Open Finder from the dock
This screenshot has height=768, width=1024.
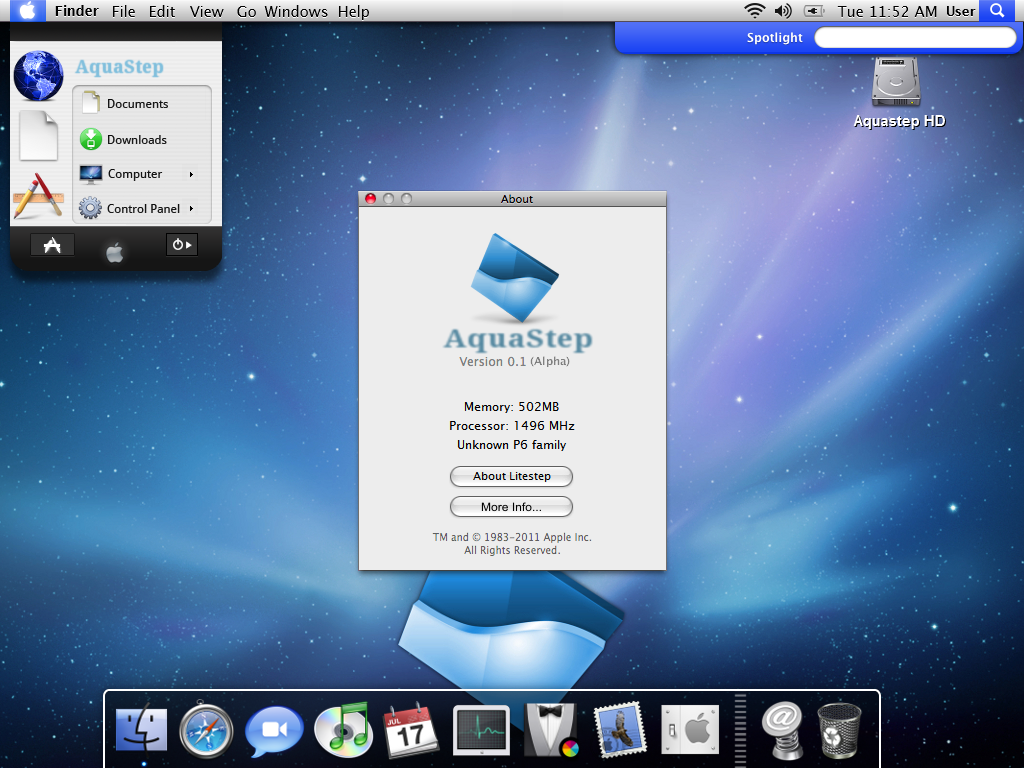[142, 730]
